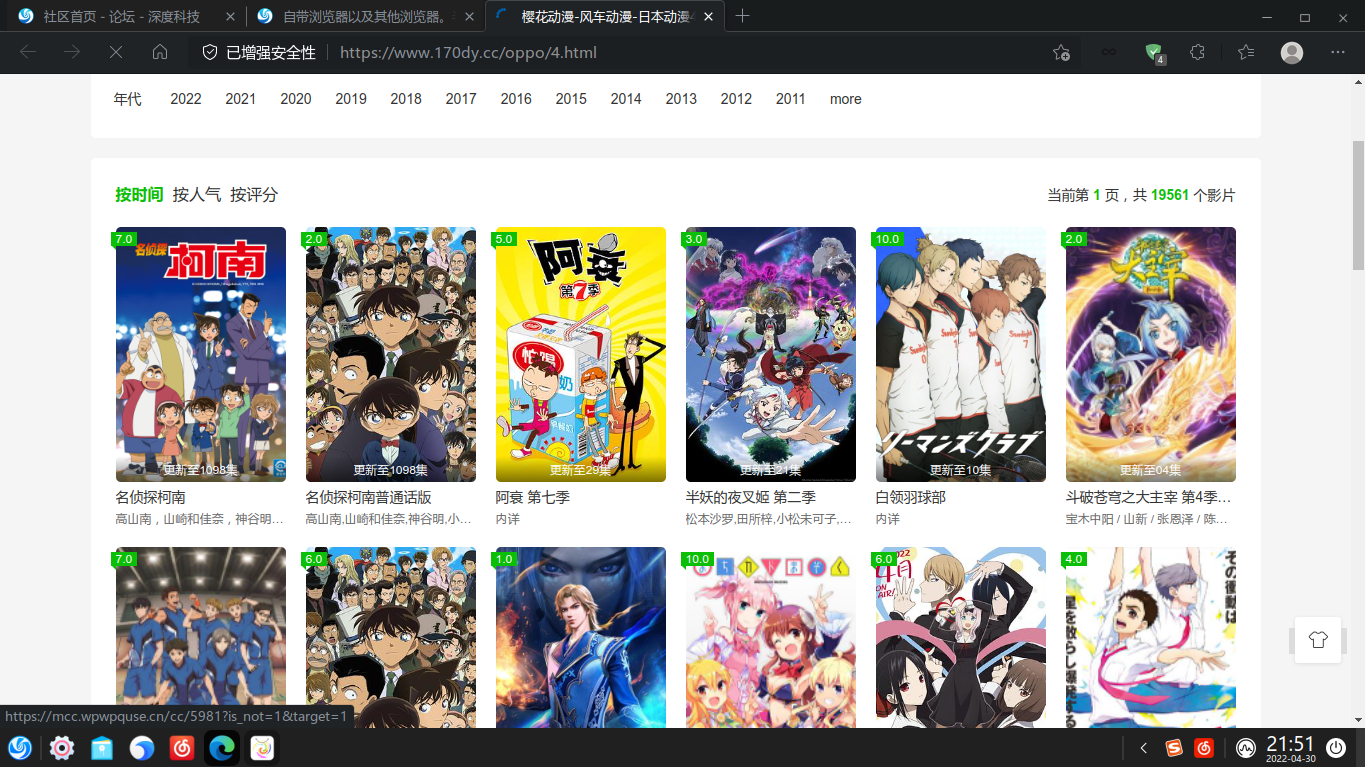Open the gear Control Center dock icon
Viewport: 1365px width, 767px height.
point(62,747)
